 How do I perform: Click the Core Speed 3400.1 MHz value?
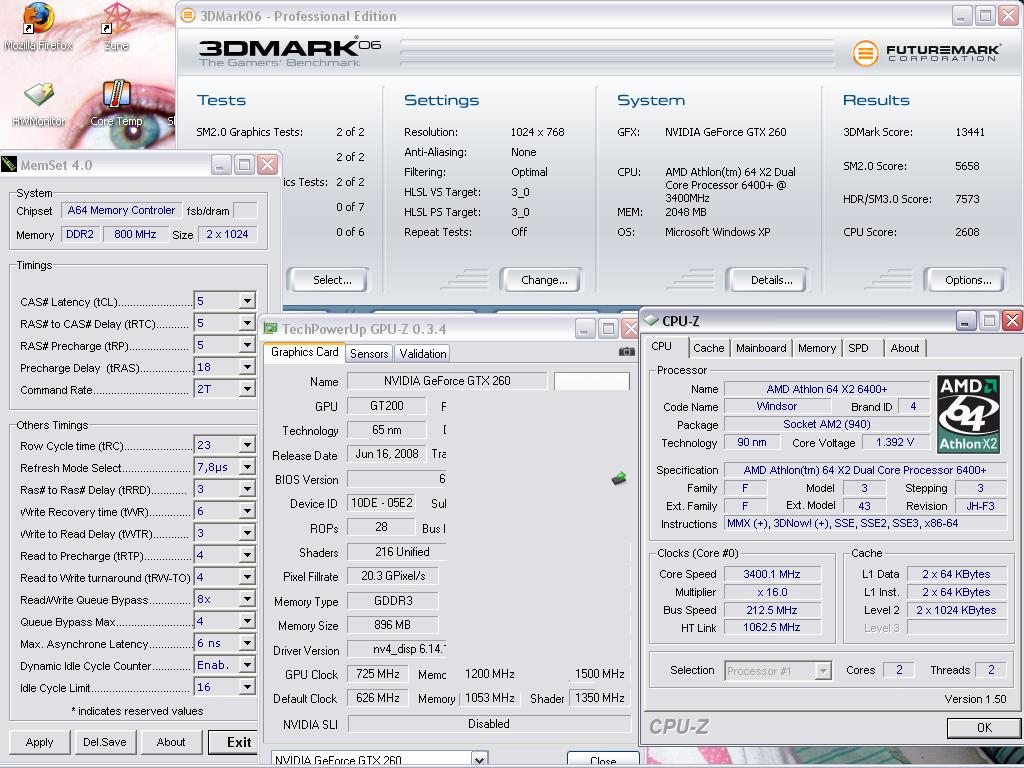(x=771, y=574)
